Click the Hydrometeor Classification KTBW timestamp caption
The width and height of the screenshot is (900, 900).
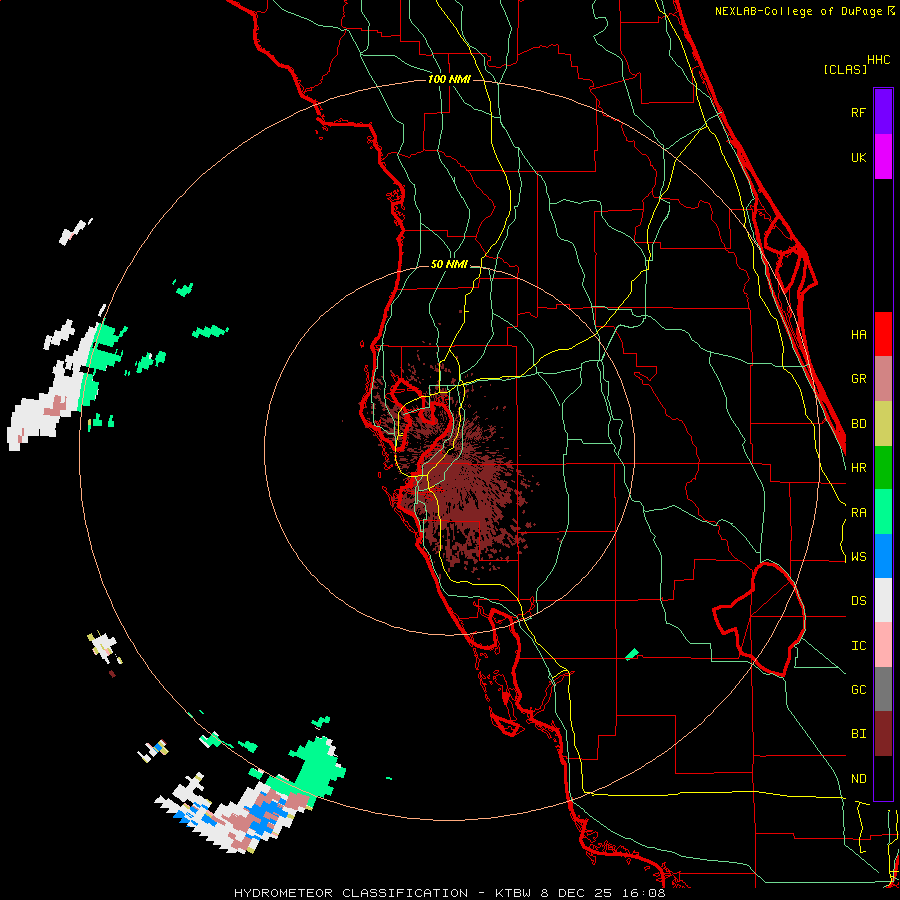(449, 893)
